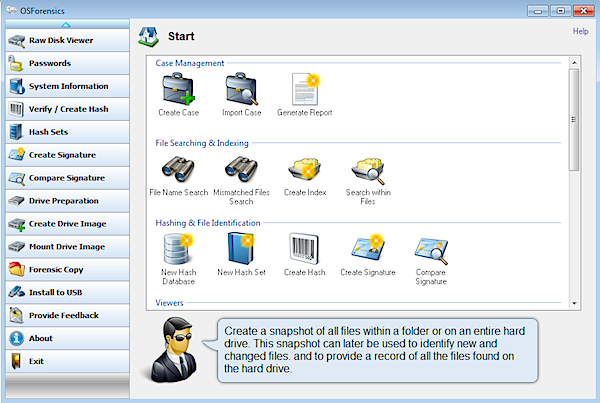Create a New Hash Database

coord(176,250)
